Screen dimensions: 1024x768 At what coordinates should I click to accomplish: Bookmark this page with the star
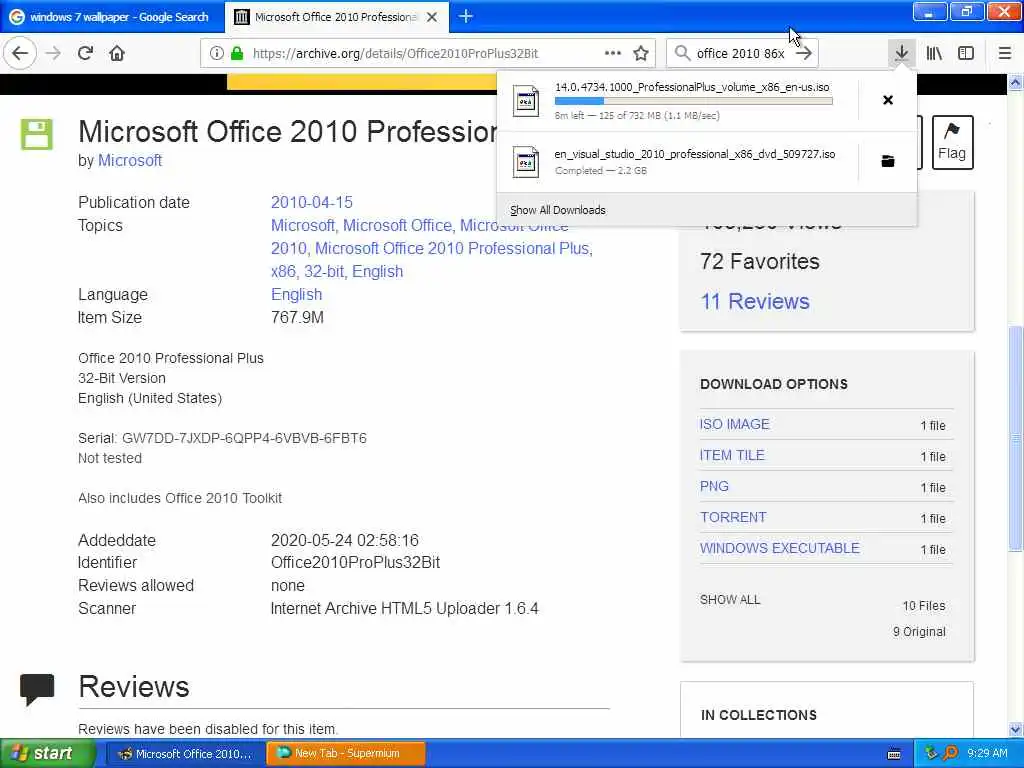(x=641, y=54)
